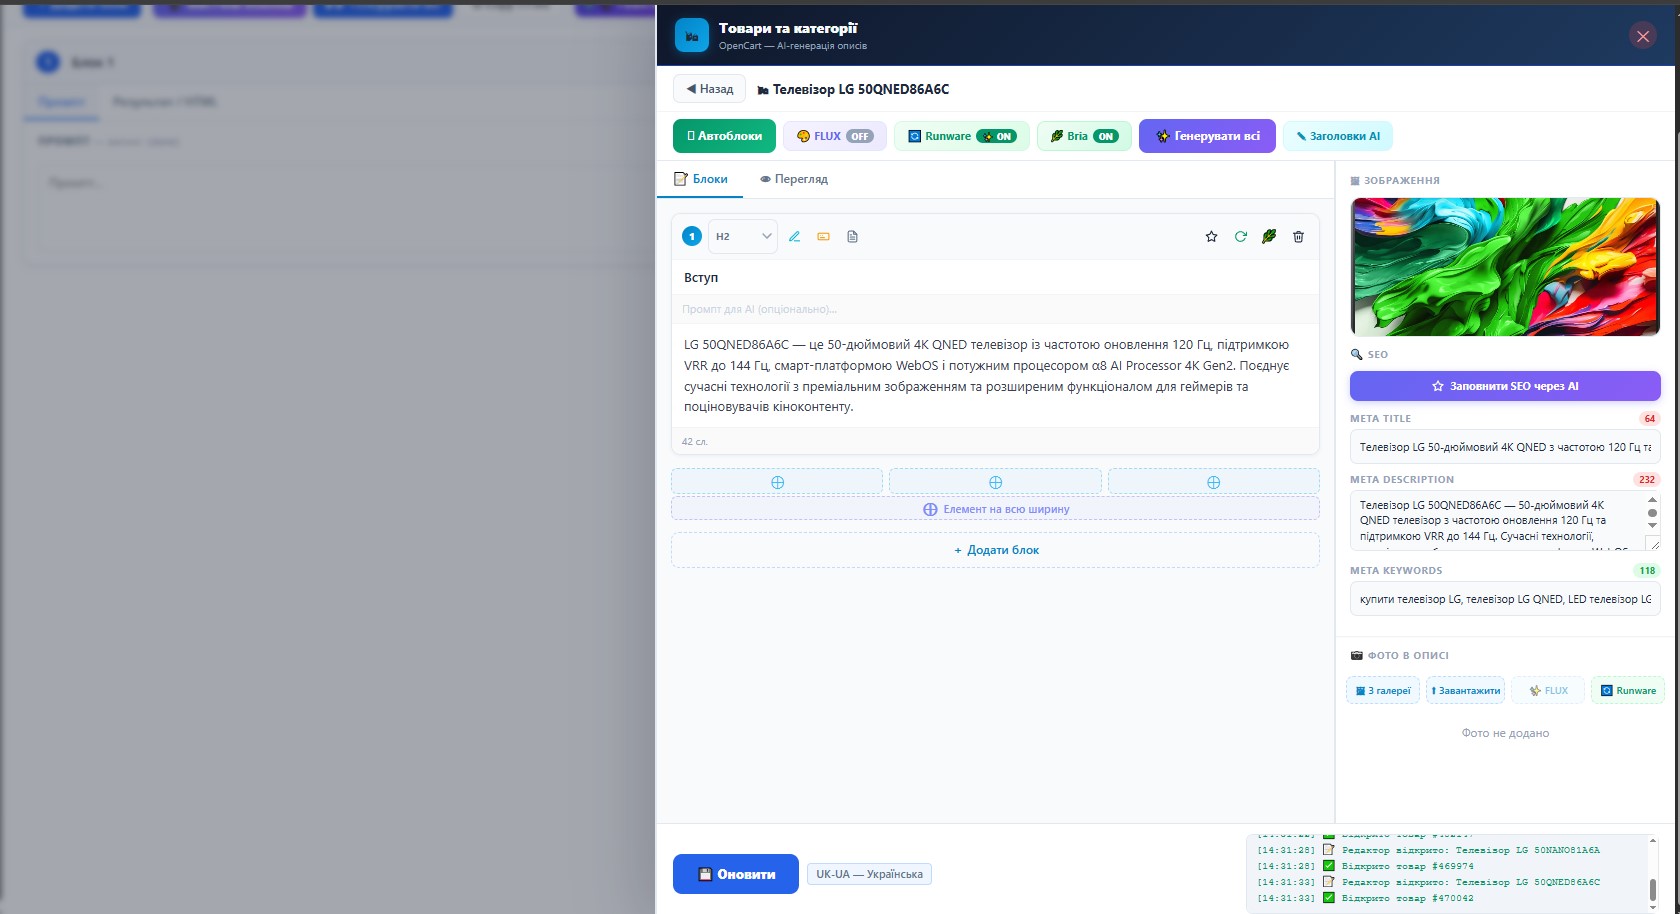This screenshot has width=1680, height=914.
Task: Click product title Телевізор LG 50QNED86A6C
Action: tap(860, 89)
